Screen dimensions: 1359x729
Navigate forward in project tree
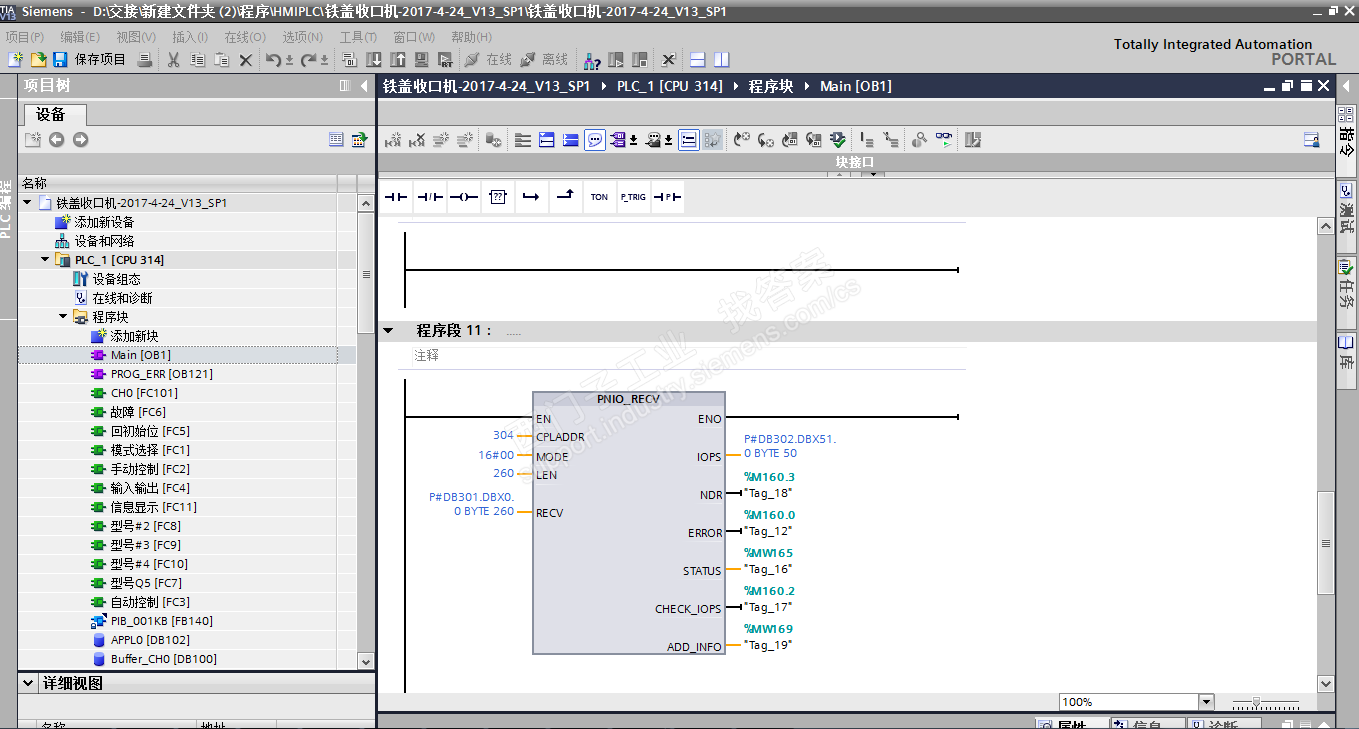pyautogui.click(x=81, y=140)
